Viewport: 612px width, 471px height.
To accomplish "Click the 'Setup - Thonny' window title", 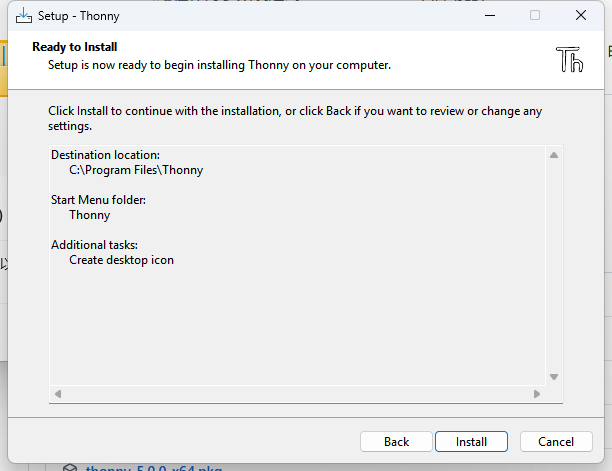I will [78, 16].
